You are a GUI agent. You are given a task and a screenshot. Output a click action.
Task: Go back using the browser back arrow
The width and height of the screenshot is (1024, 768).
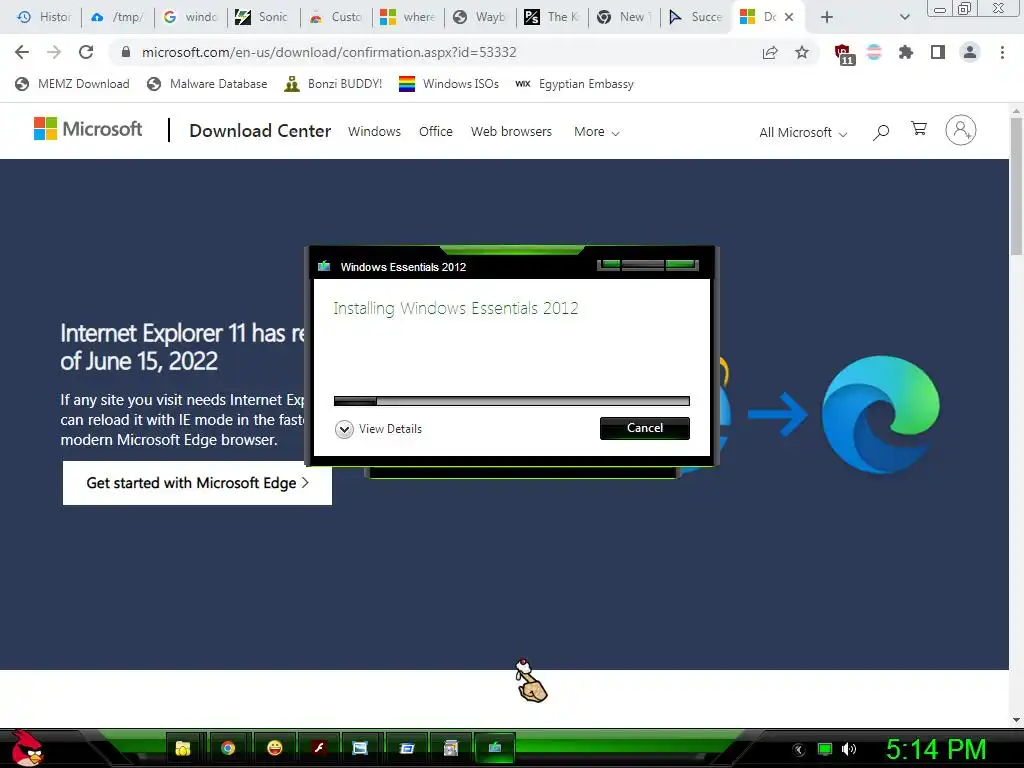(x=22, y=52)
